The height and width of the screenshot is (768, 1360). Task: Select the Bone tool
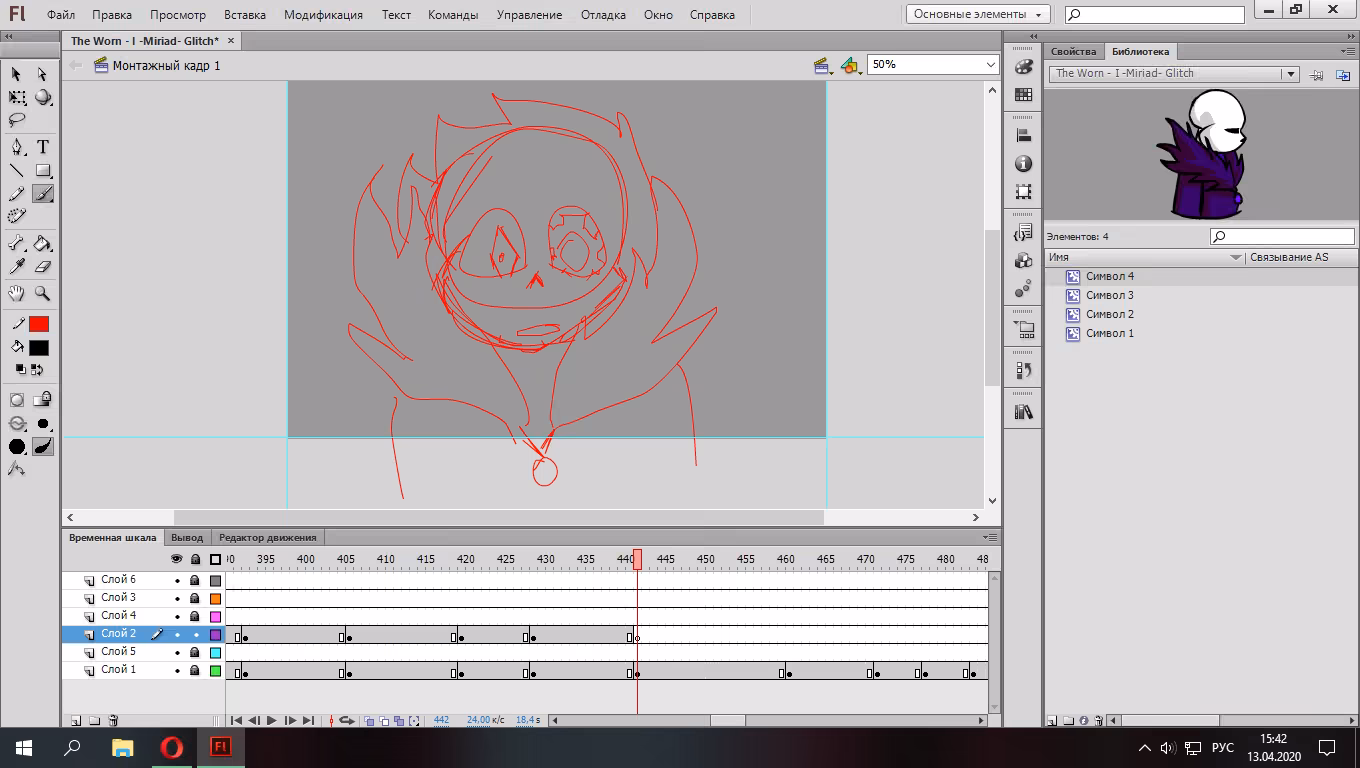point(17,243)
